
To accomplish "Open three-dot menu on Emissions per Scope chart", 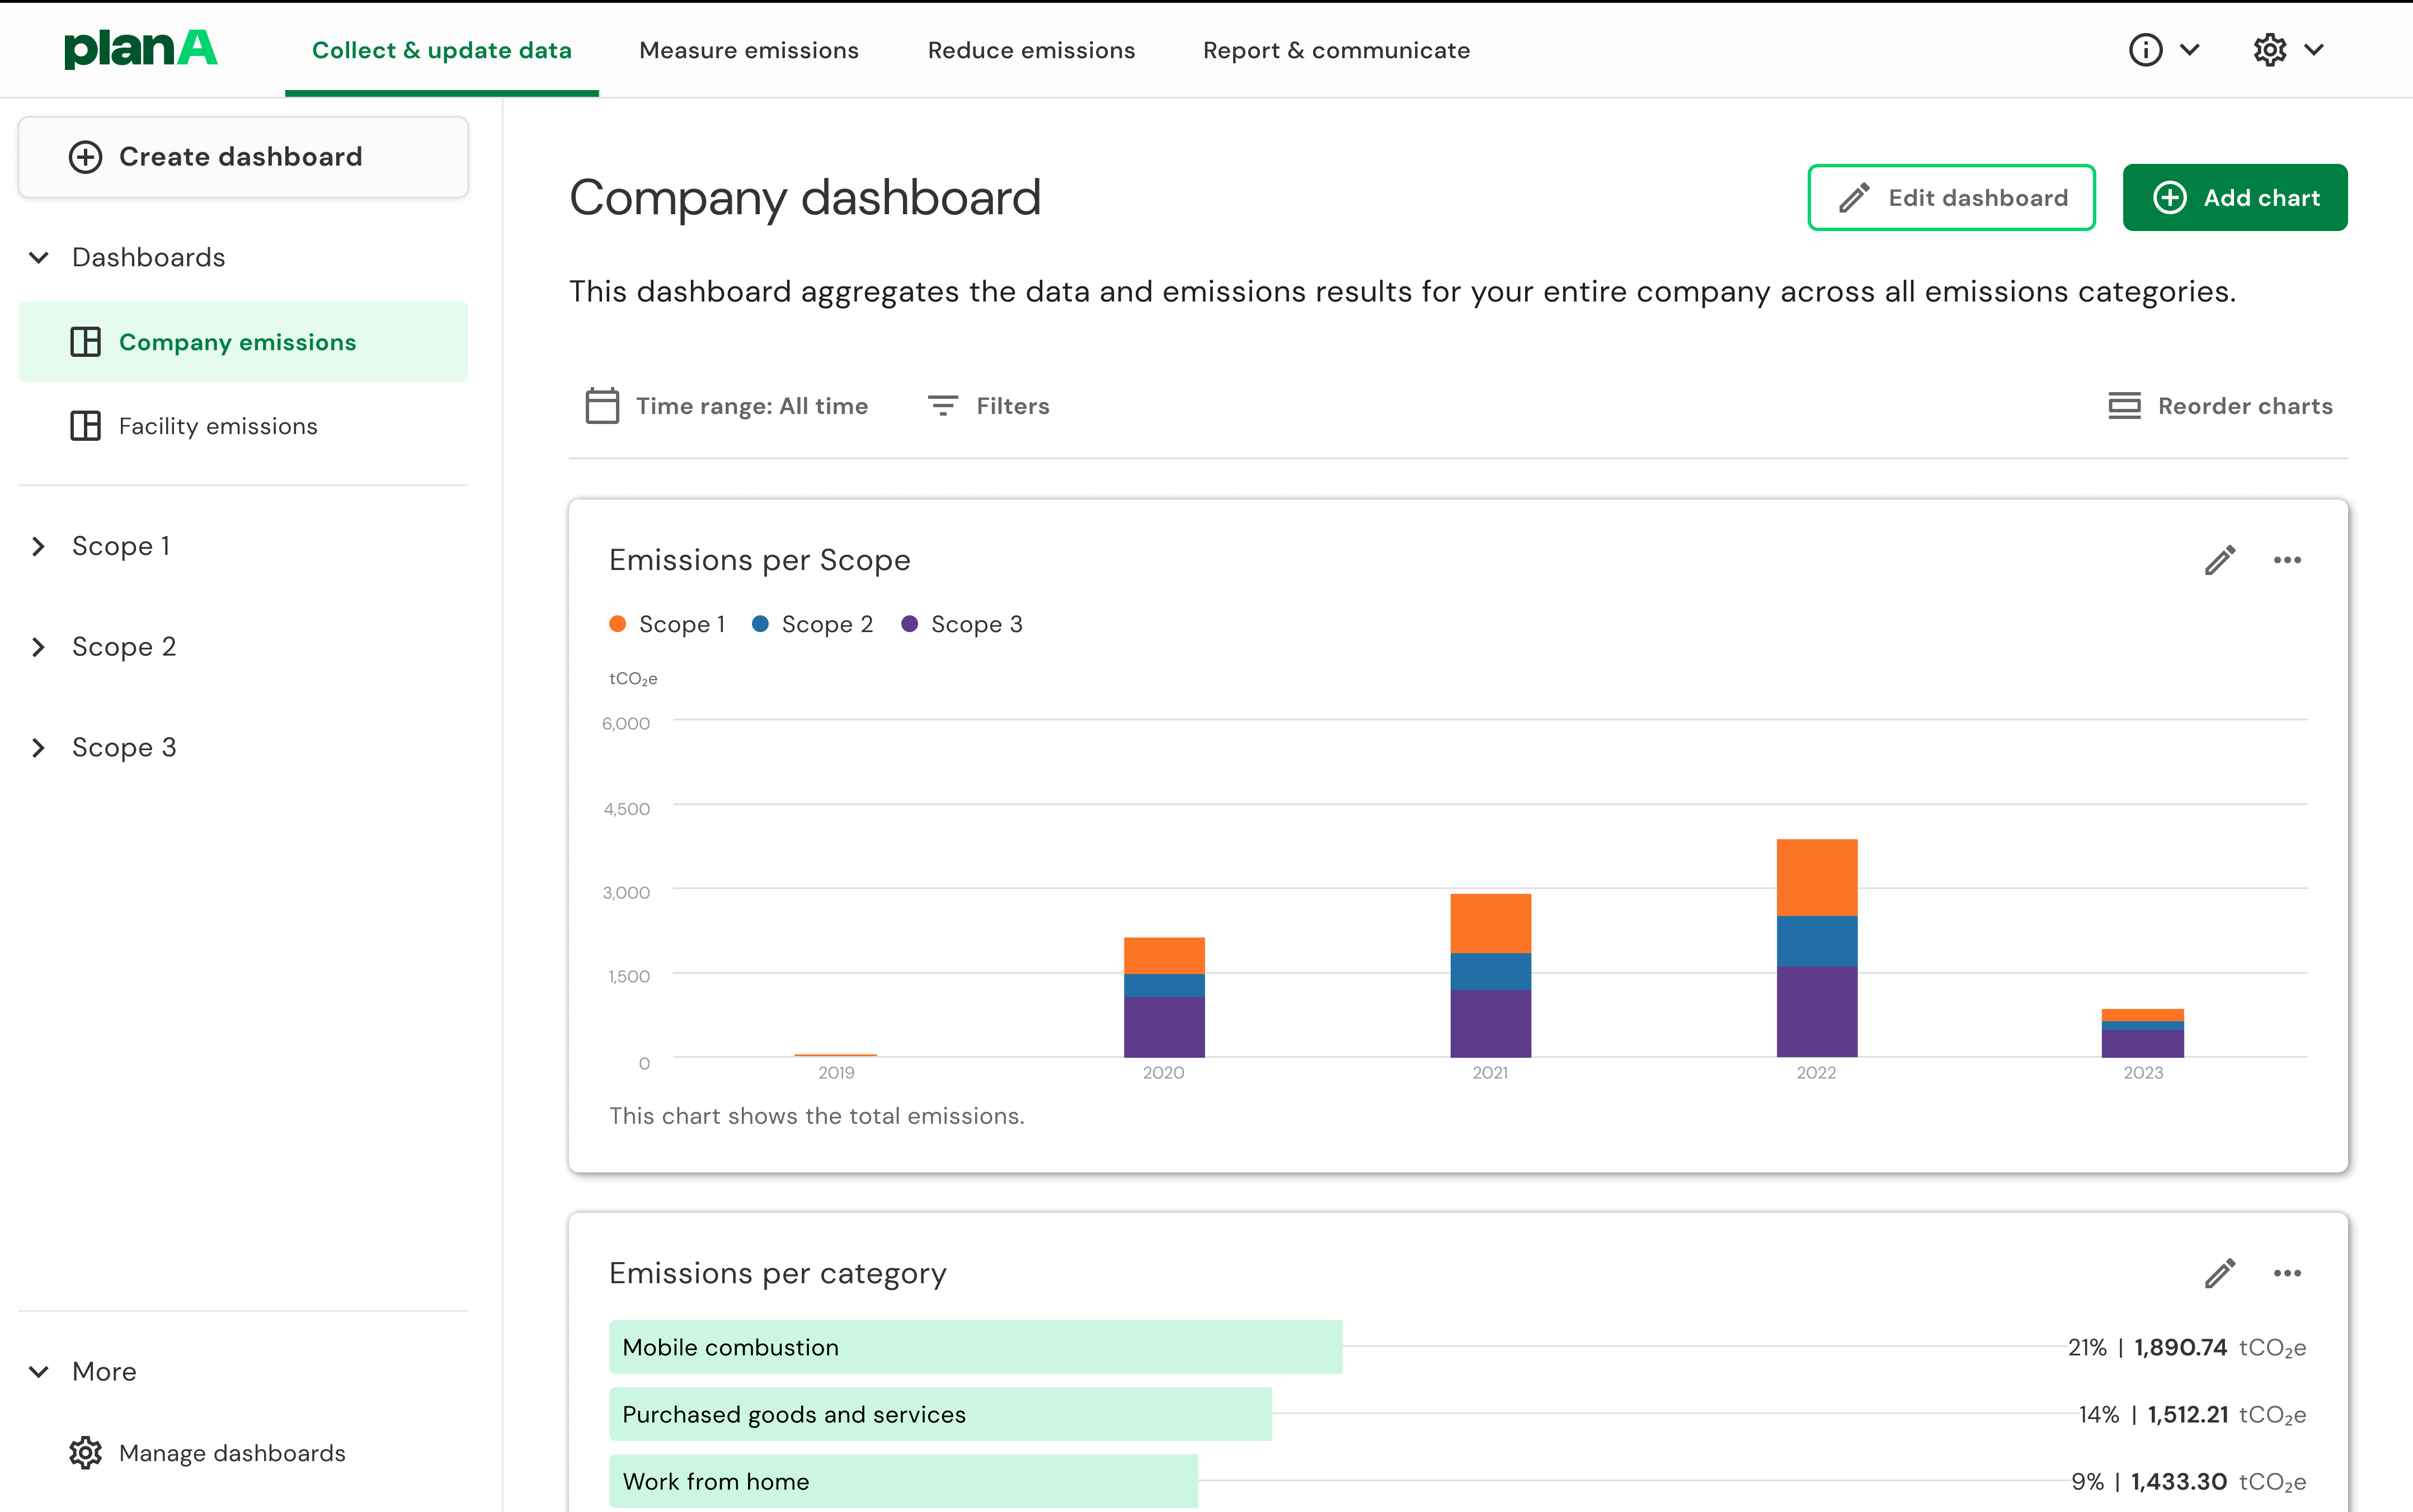I will click(2287, 560).
